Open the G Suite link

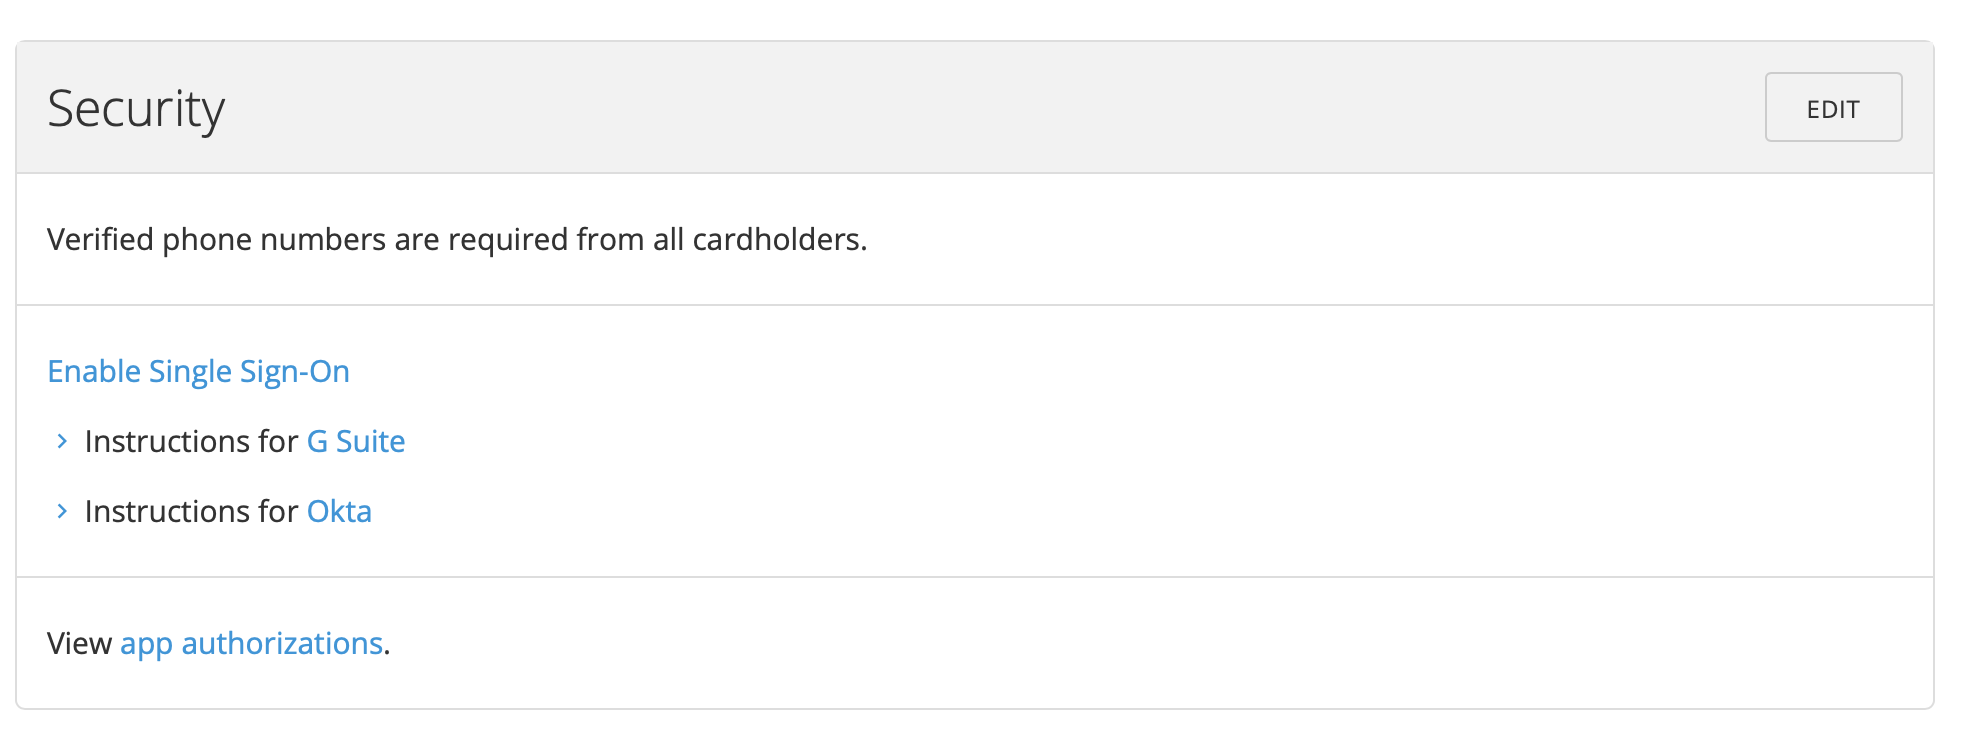356,441
